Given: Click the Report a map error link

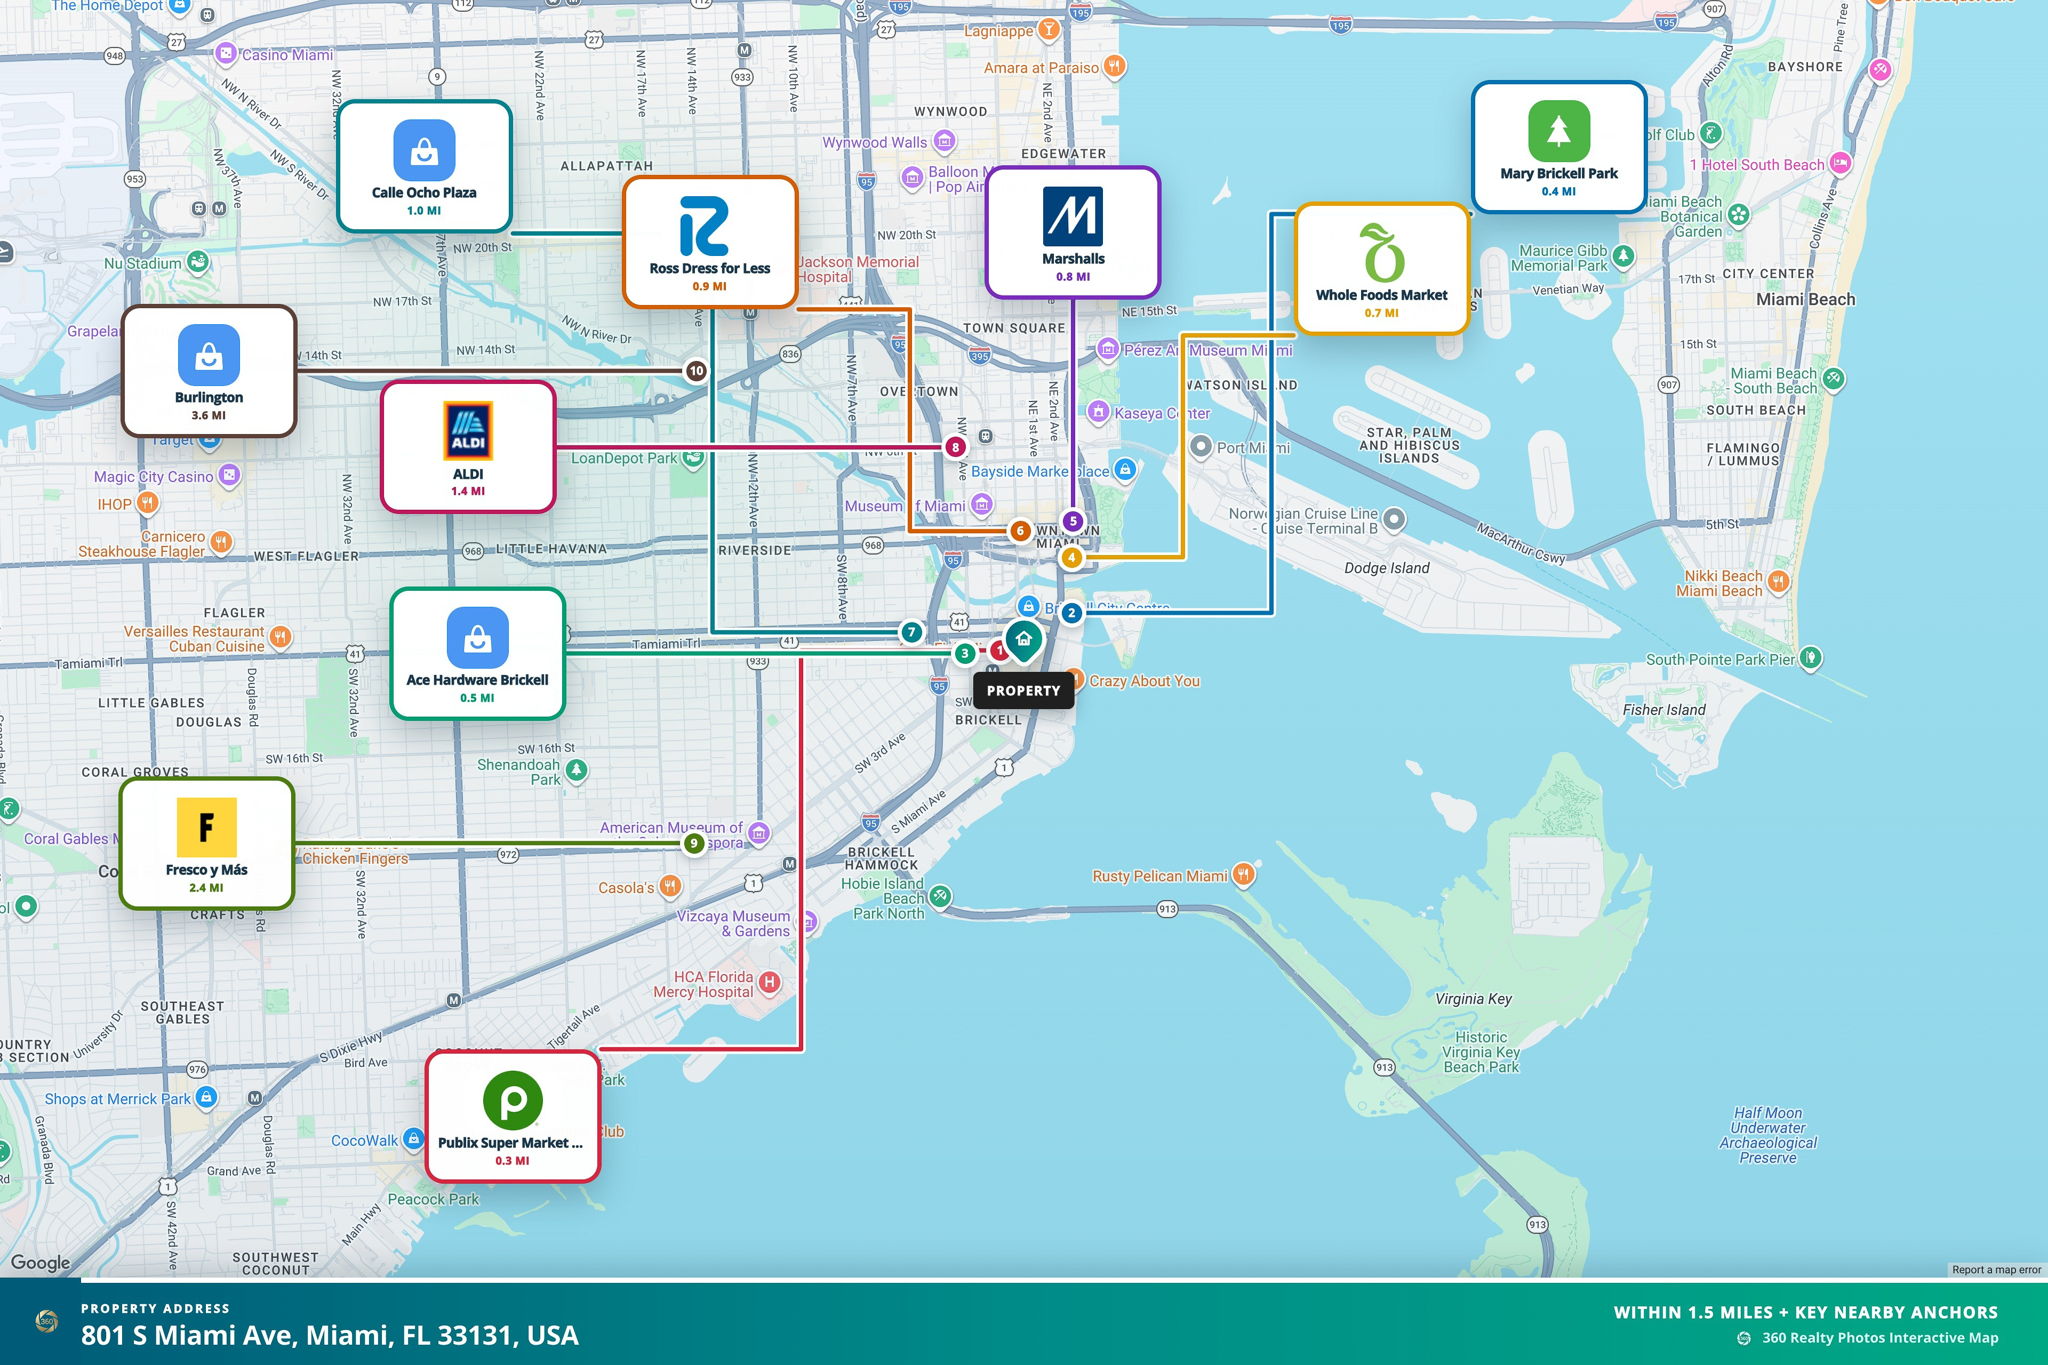Looking at the screenshot, I should [x=1996, y=1270].
